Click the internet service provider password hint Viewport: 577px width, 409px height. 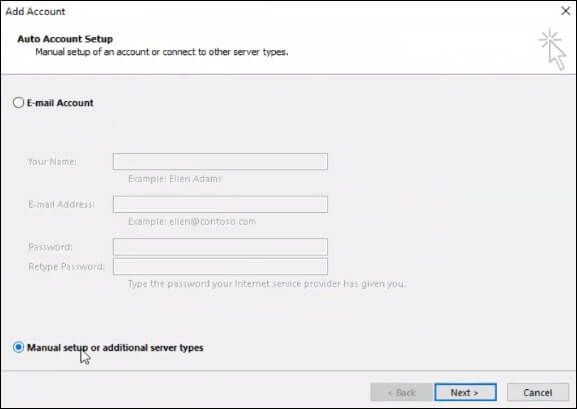point(267,284)
